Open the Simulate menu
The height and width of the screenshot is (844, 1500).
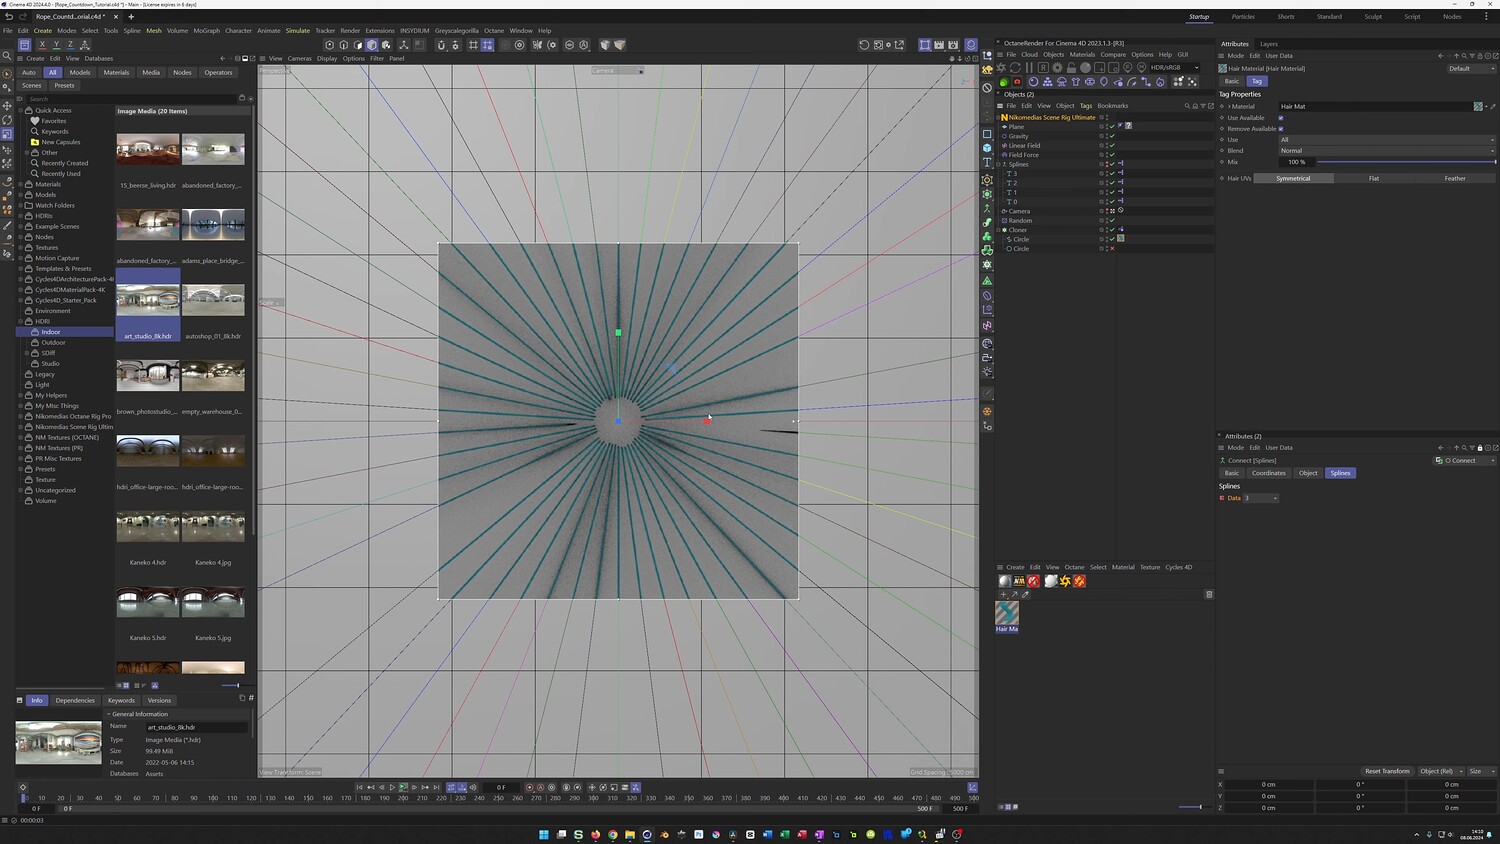pos(297,31)
